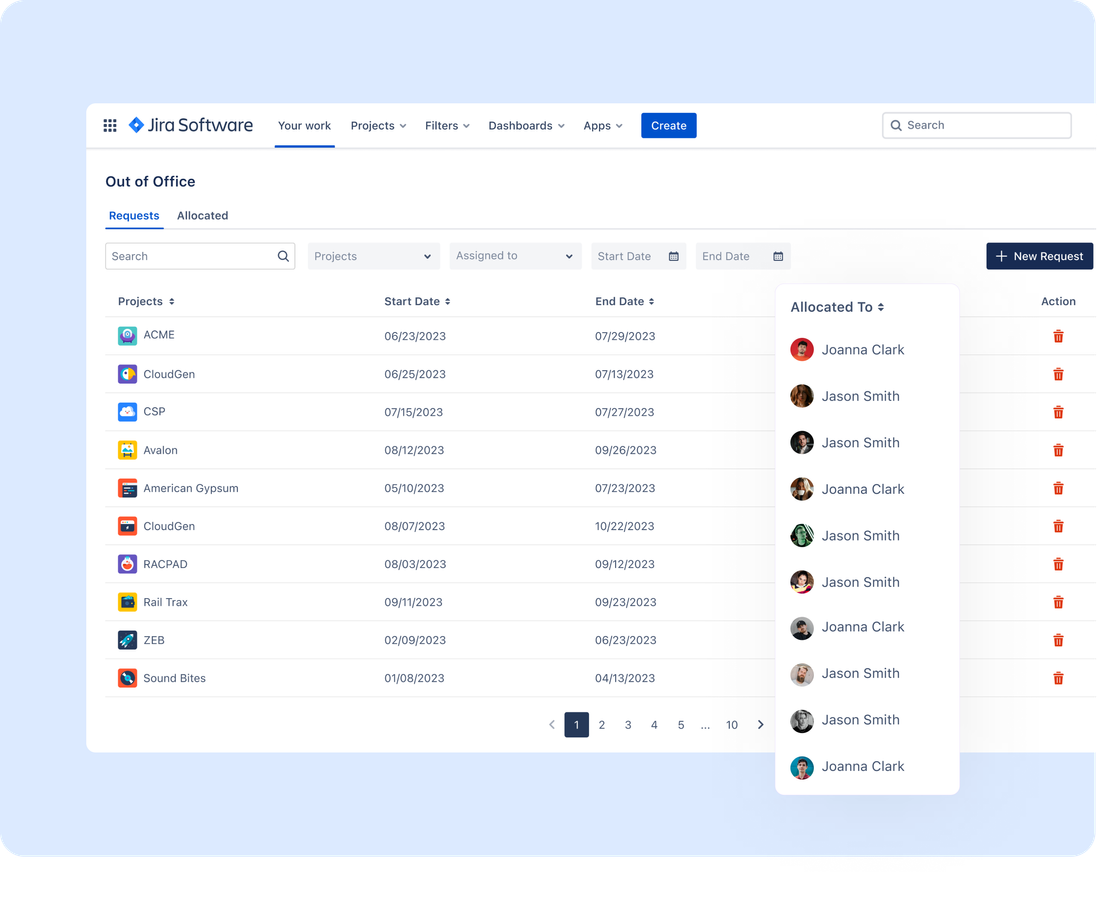Image resolution: width=1097 pixels, height=900 pixels.
Task: Expand the Apps navigation menu
Action: point(602,126)
